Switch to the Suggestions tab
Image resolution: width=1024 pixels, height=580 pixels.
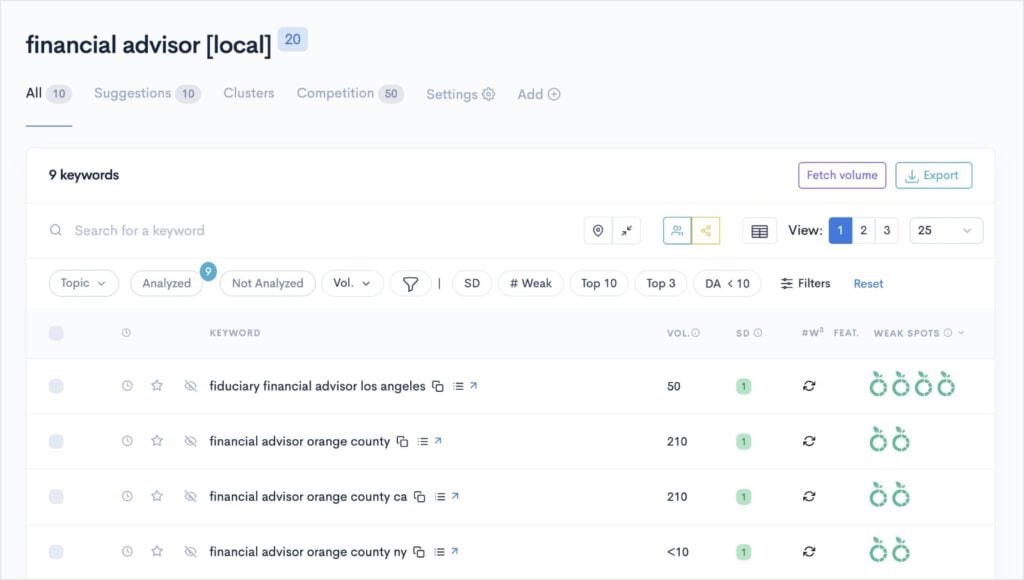coord(133,93)
